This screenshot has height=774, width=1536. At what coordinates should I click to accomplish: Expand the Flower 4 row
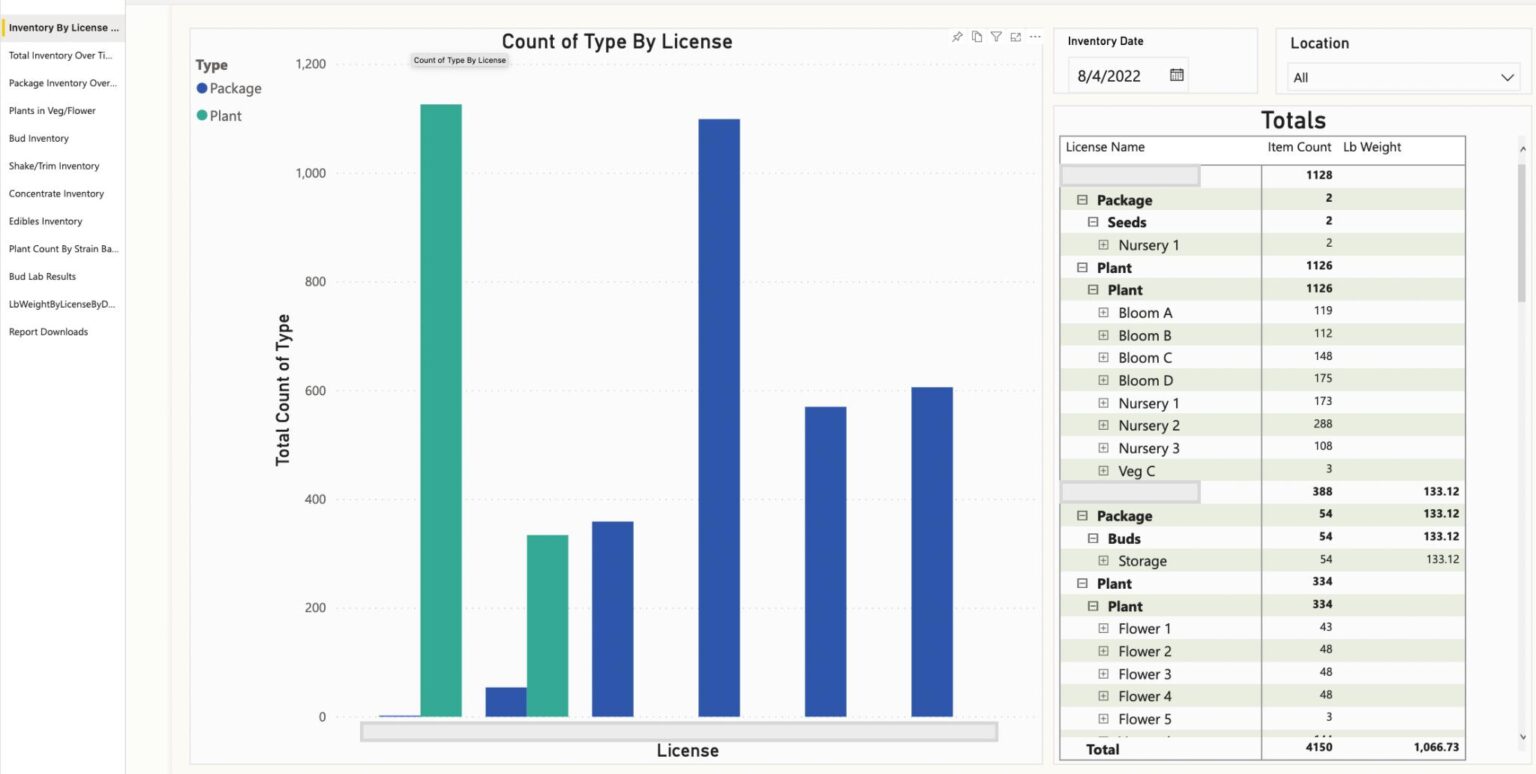point(1103,696)
